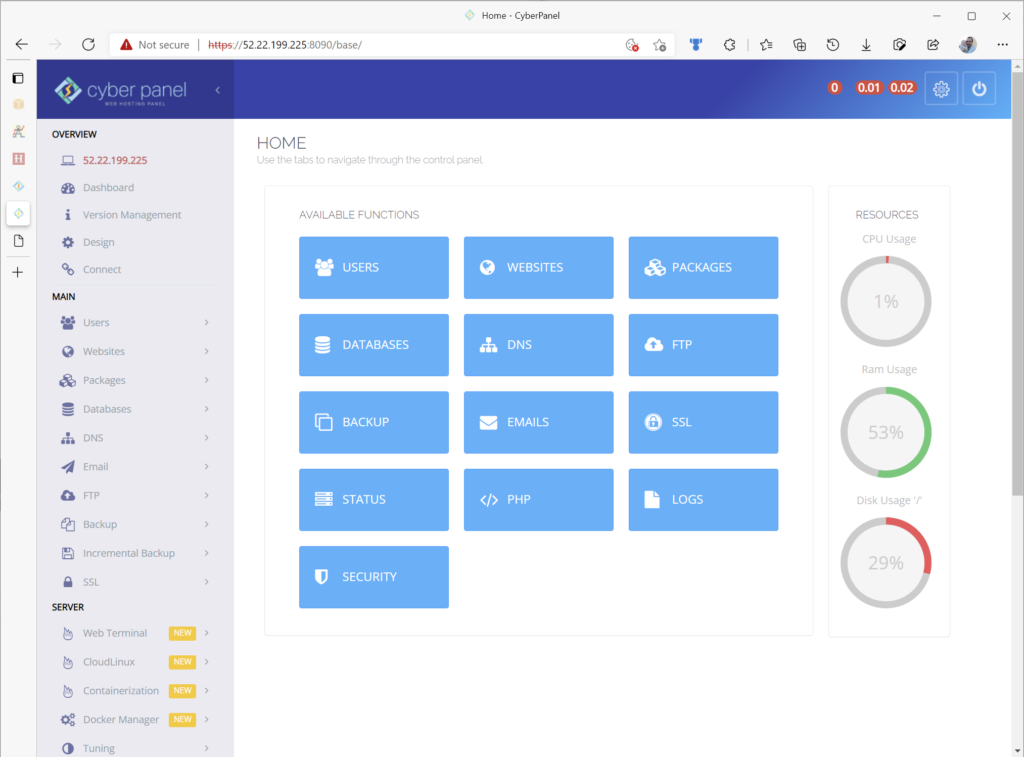This screenshot has width=1024, height=757.
Task: Click the settings gear icon in header
Action: pyautogui.click(x=941, y=89)
